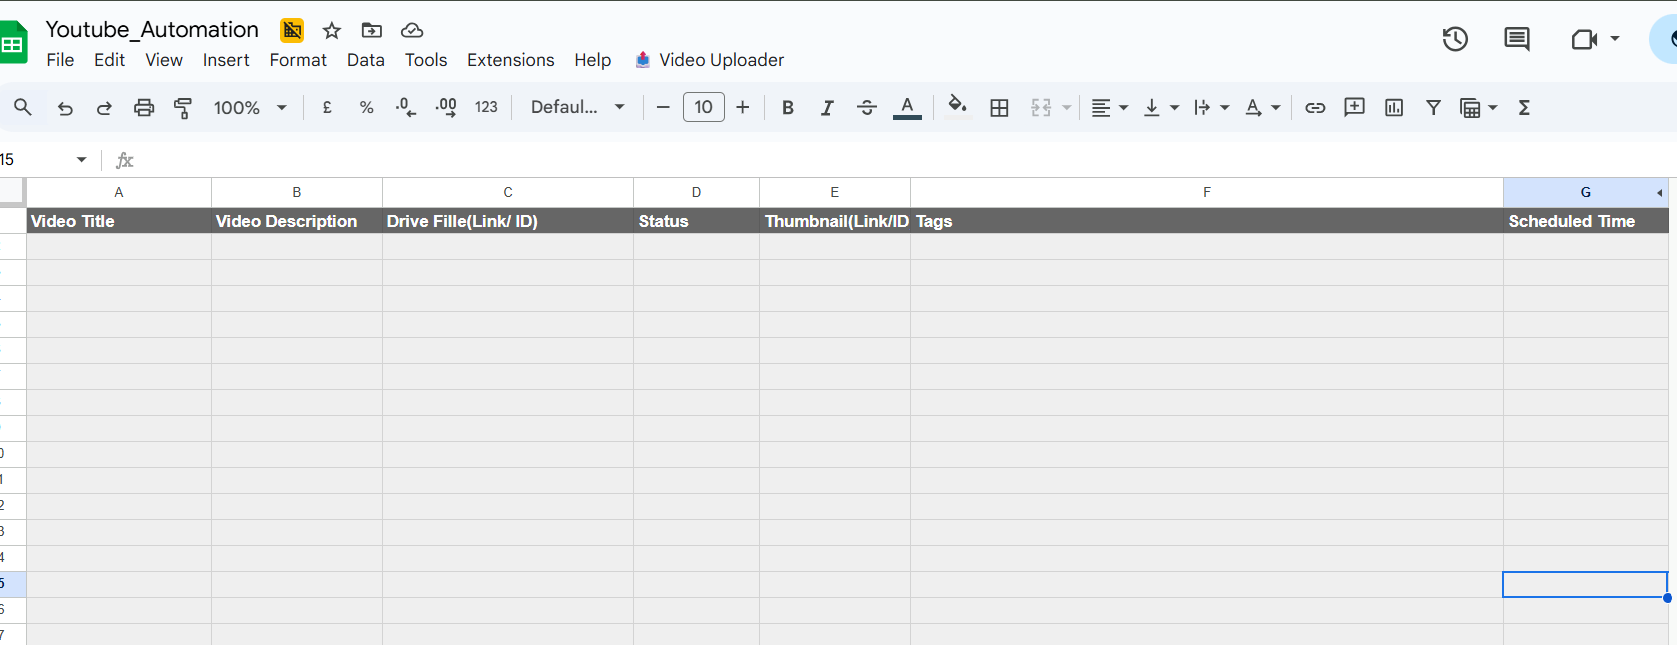
Task: Open the Extensions menu
Action: coord(510,60)
